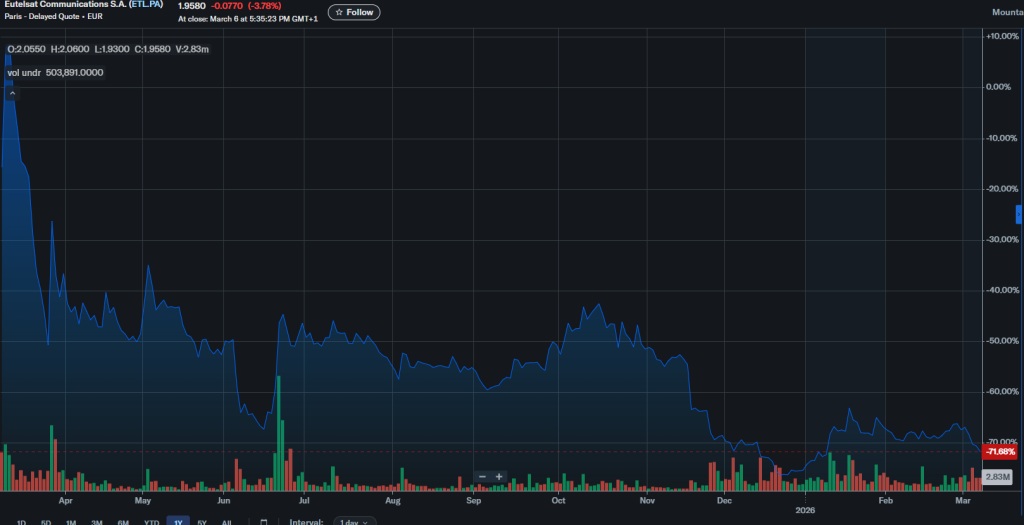Click the Apr label on time axis
This screenshot has width=1024, height=525.
click(65, 501)
